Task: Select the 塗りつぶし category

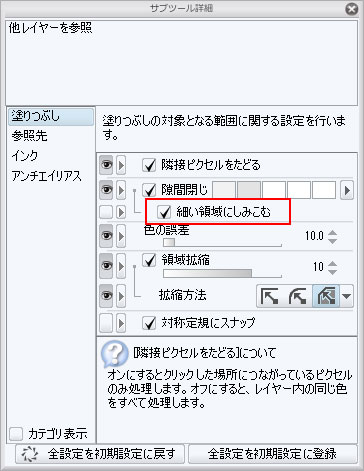Action: tap(51, 116)
